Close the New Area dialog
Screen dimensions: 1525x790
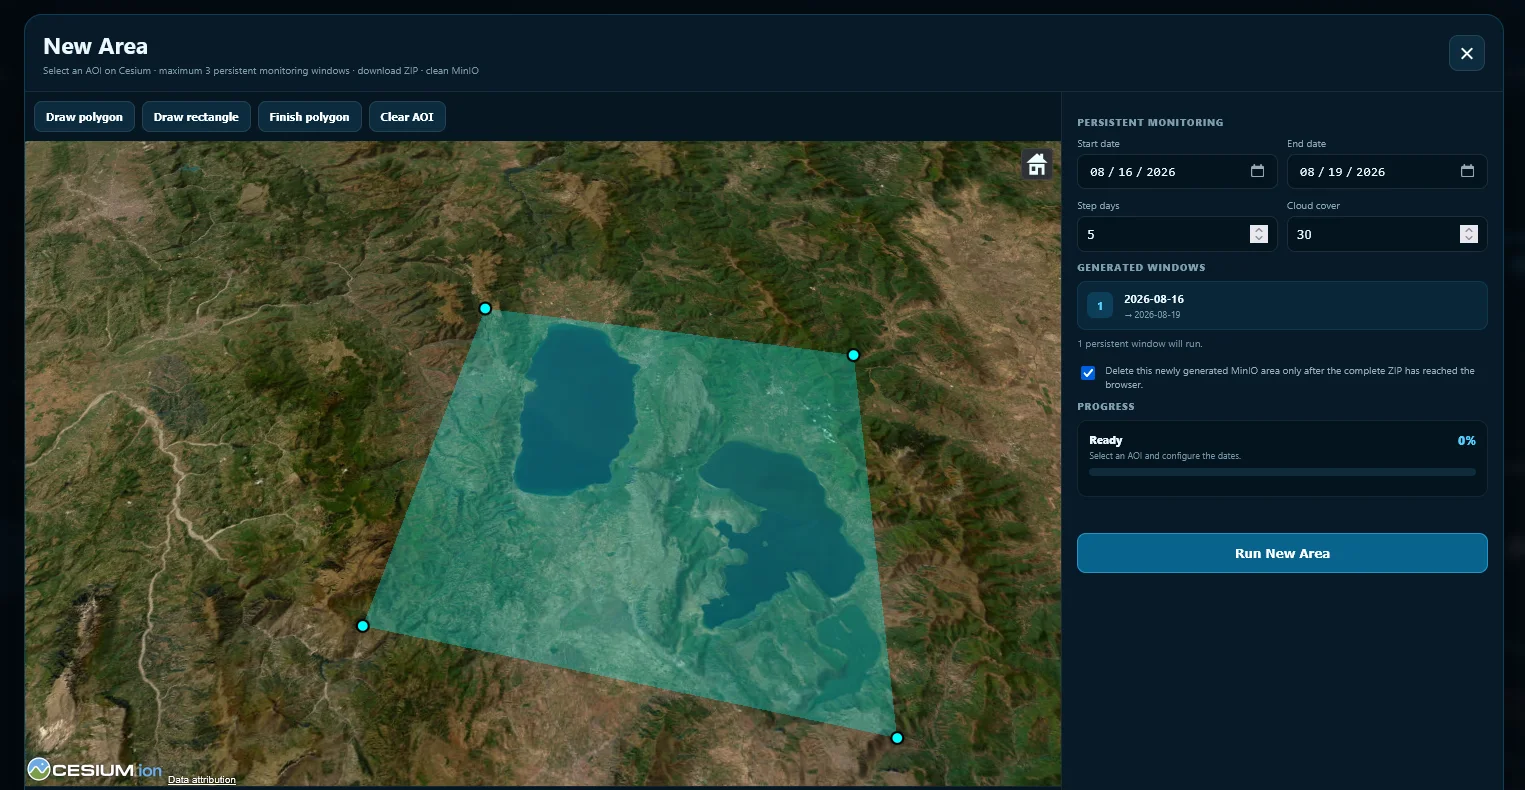point(1466,53)
